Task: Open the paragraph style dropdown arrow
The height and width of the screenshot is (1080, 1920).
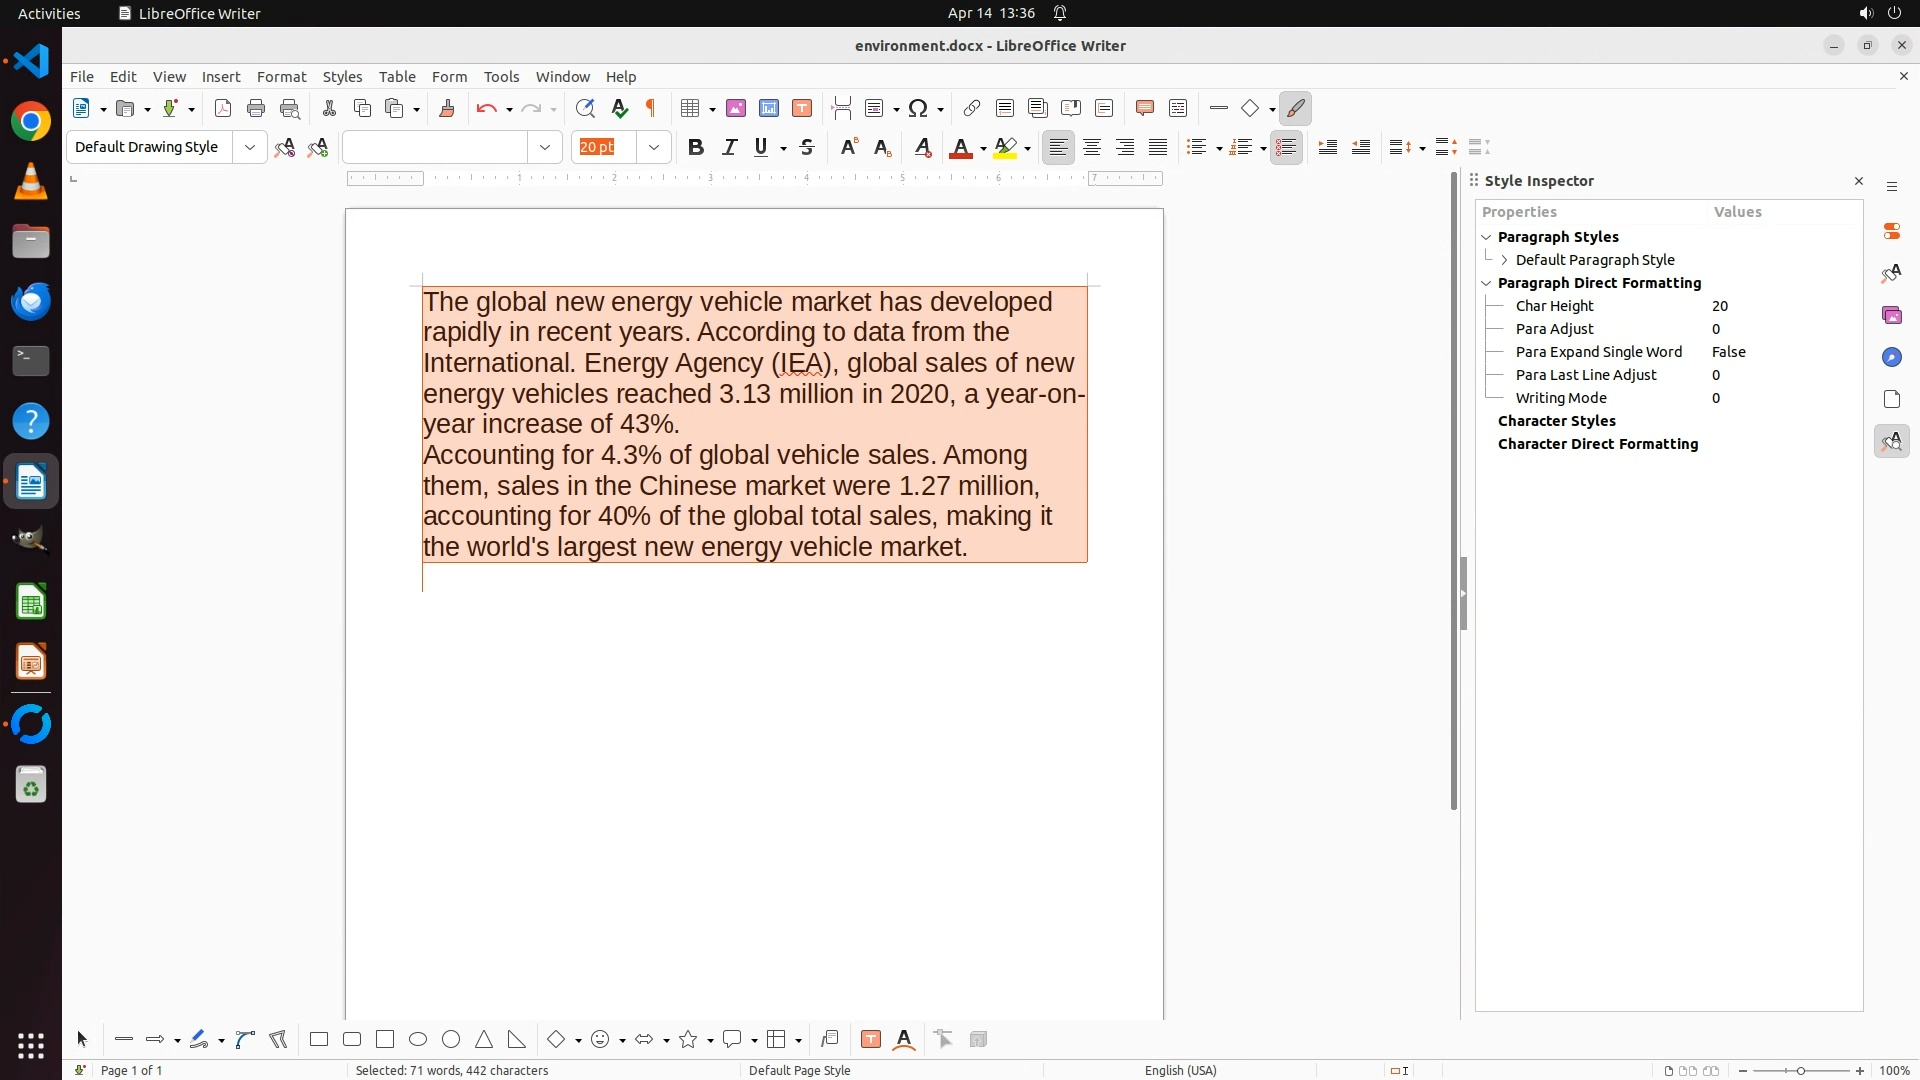Action: (x=250, y=147)
